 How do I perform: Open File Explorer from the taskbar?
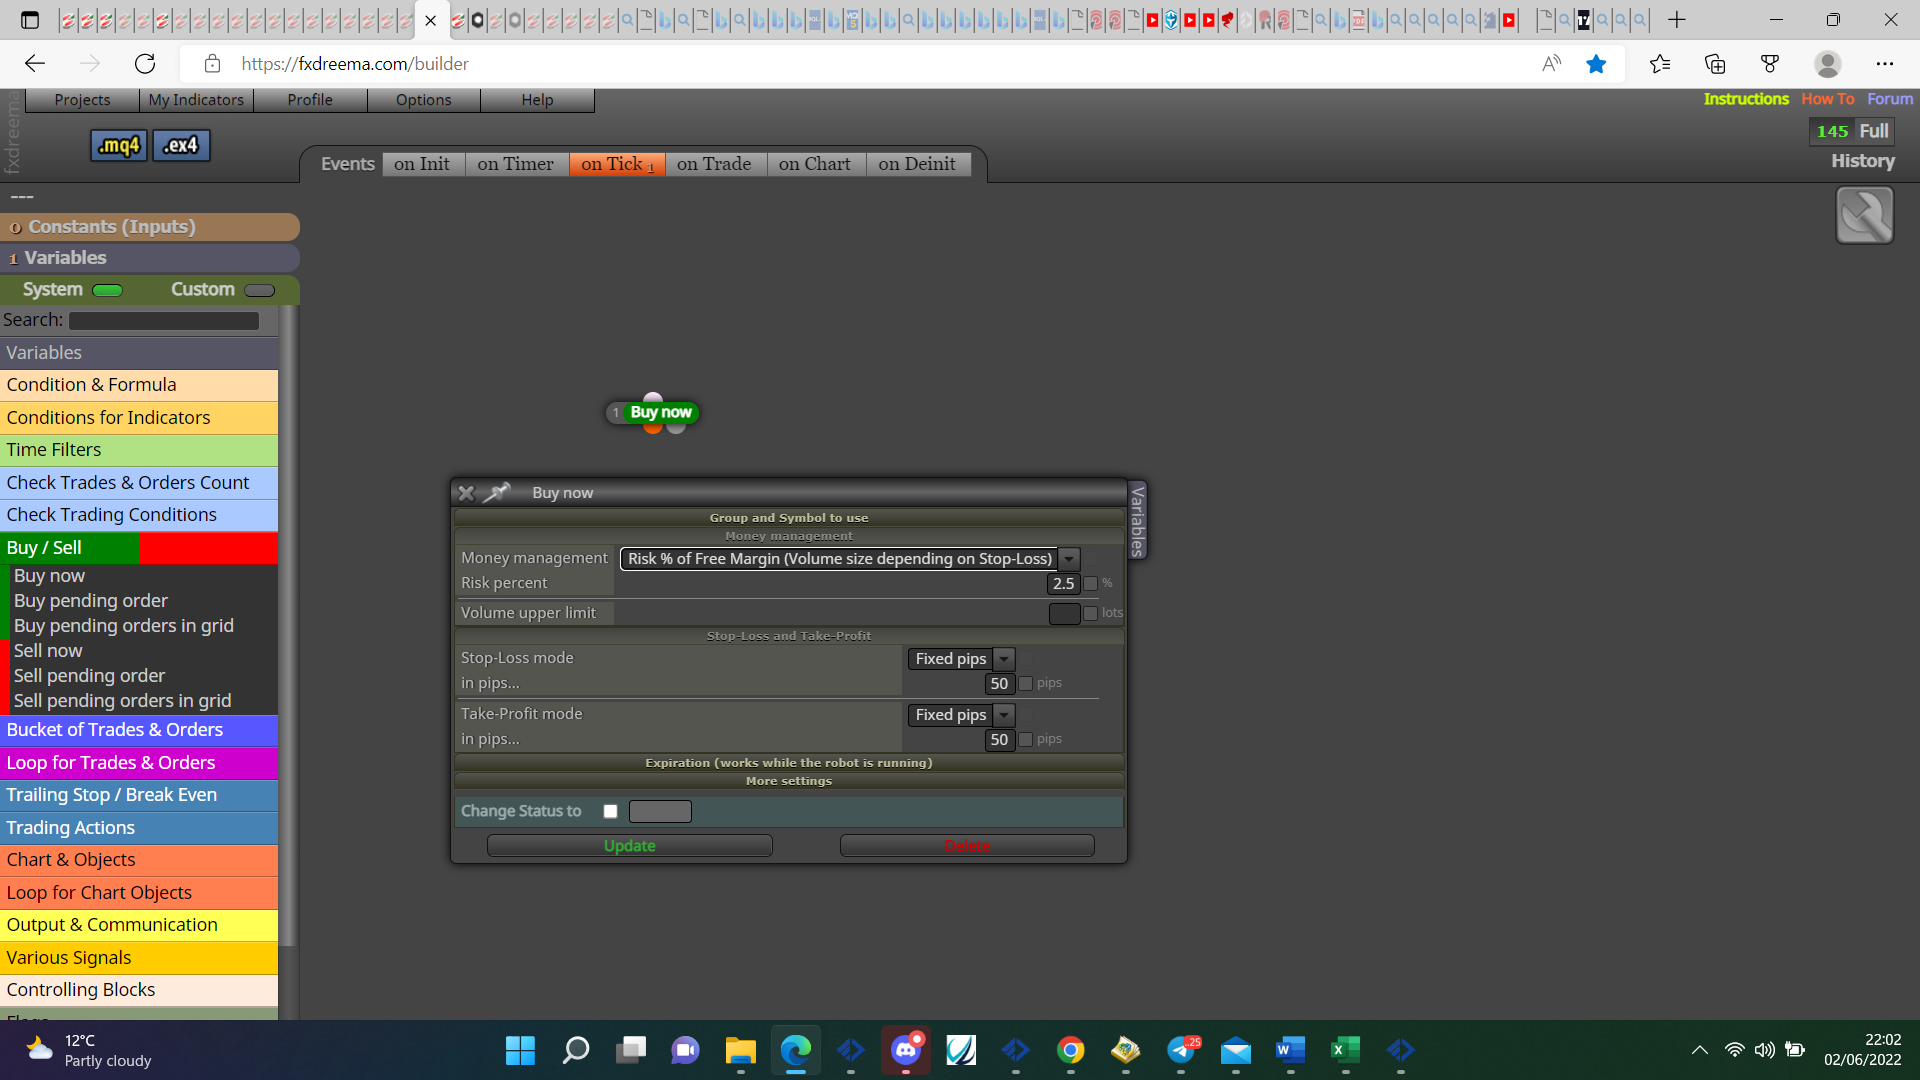pos(740,1050)
